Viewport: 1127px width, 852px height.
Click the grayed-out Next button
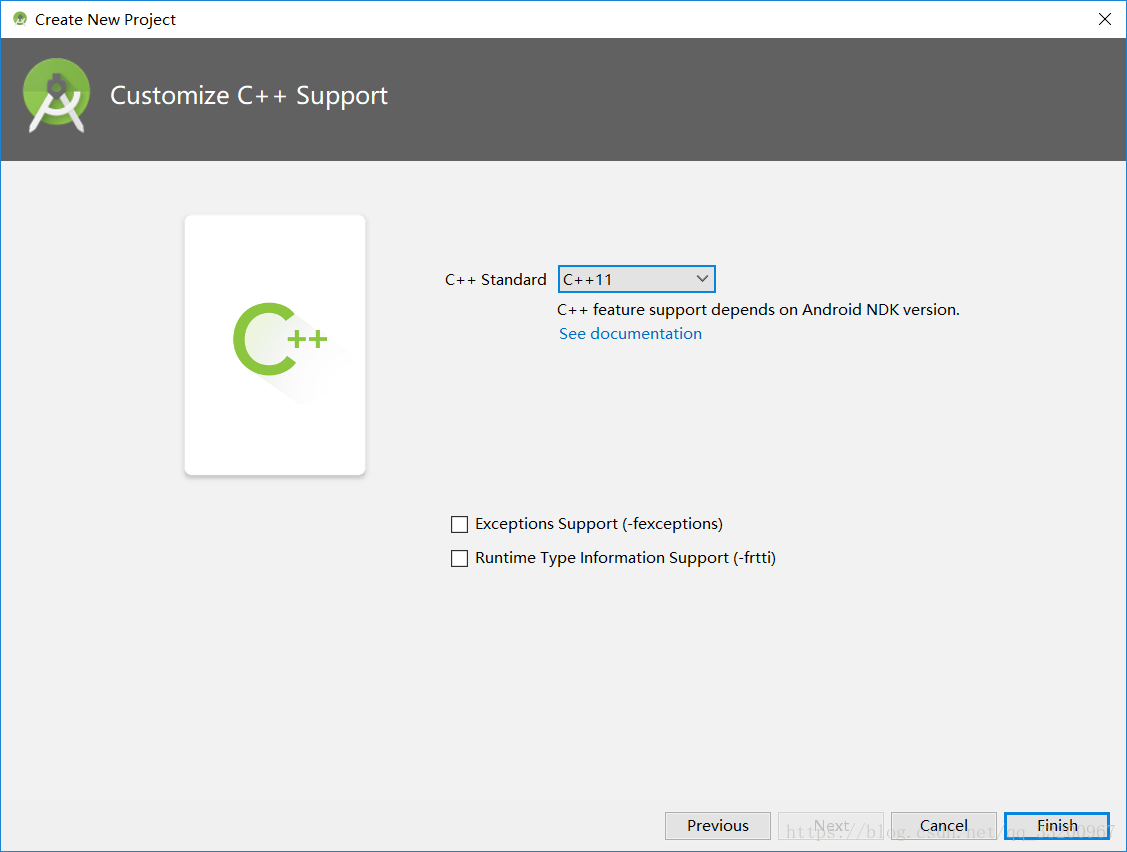point(830,826)
